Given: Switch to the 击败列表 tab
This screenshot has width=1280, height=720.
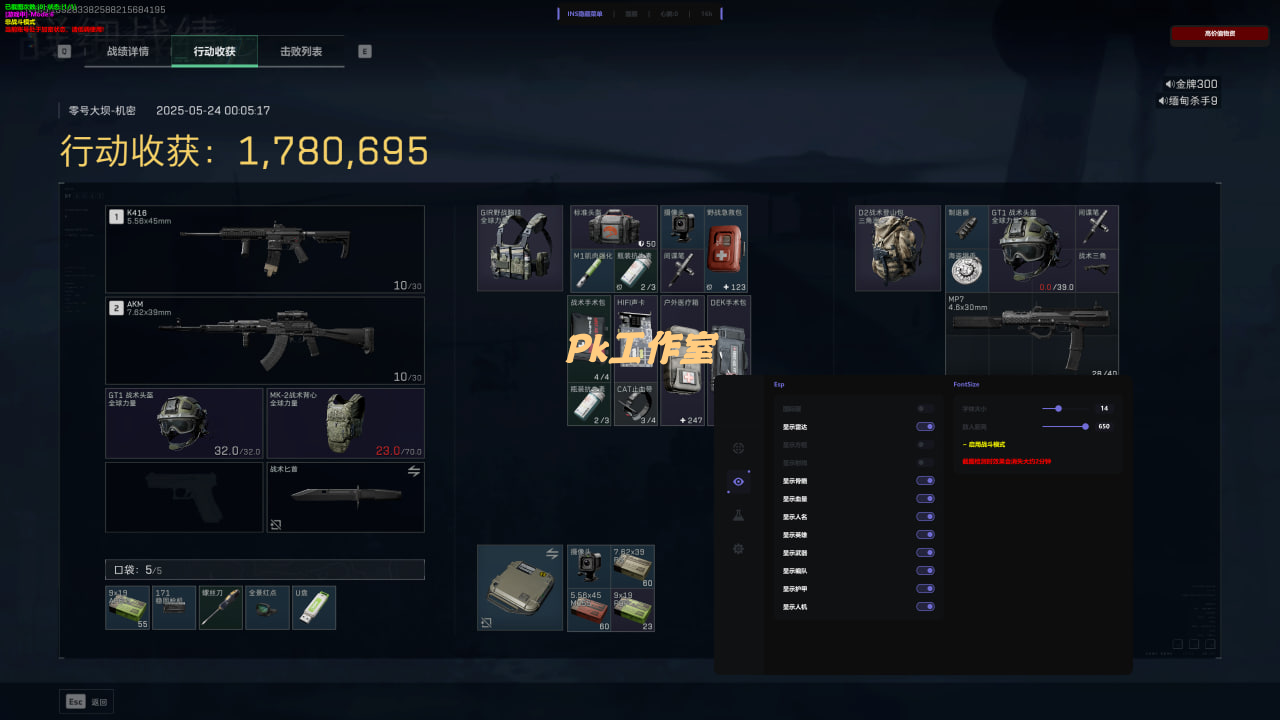Looking at the screenshot, I should (301, 51).
